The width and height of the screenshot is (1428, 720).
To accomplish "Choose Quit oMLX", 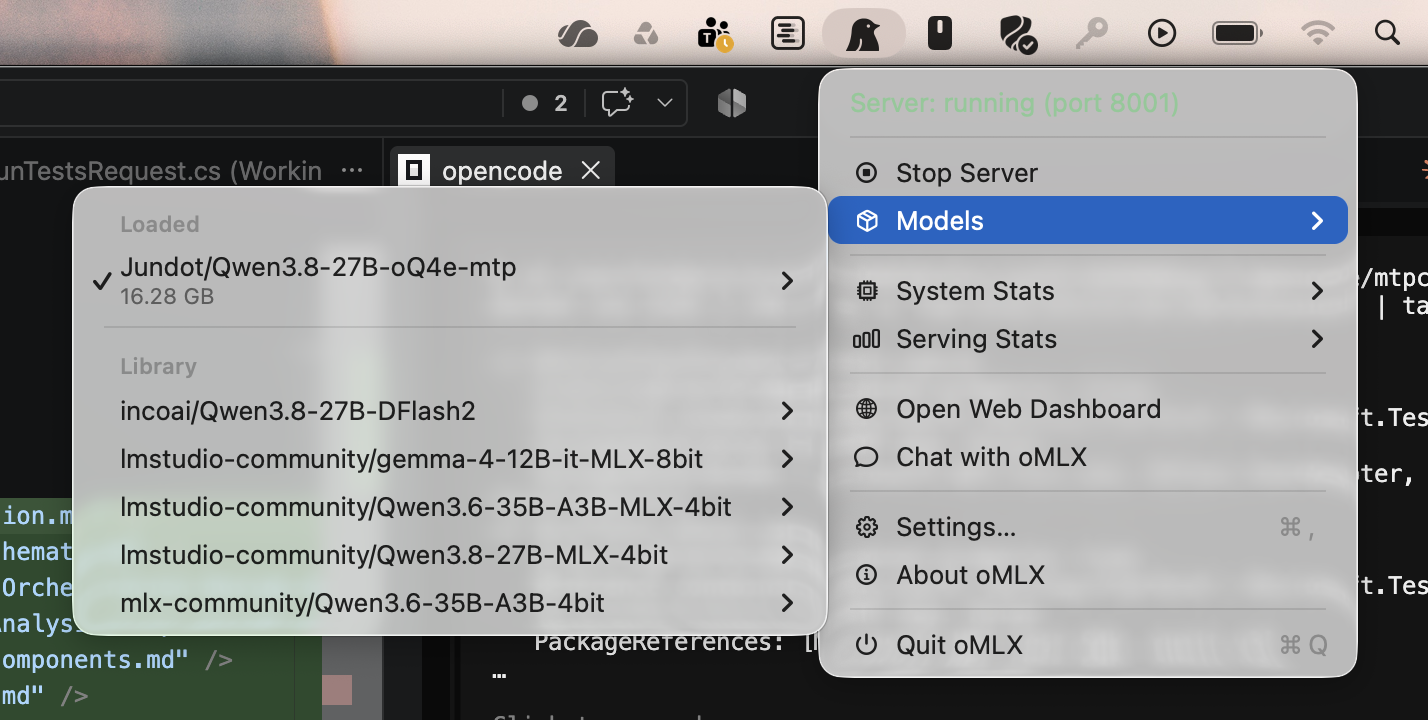I will [x=1088, y=645].
